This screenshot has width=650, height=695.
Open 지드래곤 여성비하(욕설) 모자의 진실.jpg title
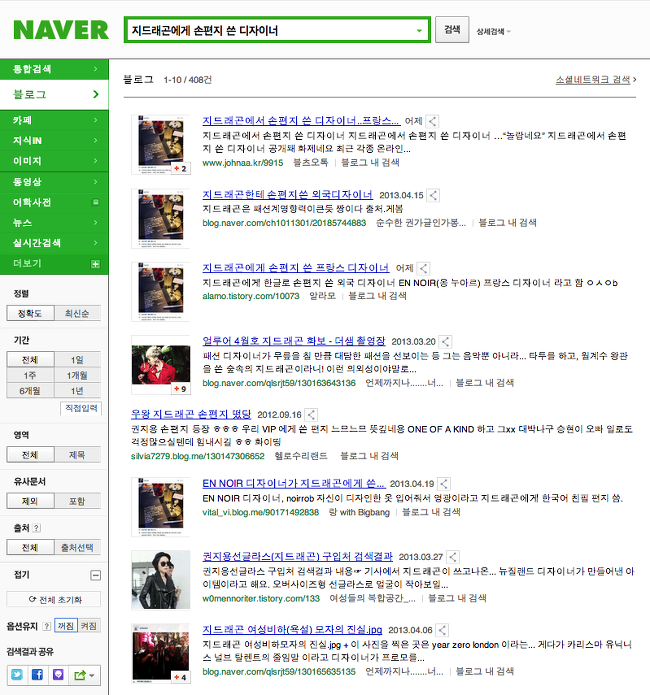click(x=292, y=629)
